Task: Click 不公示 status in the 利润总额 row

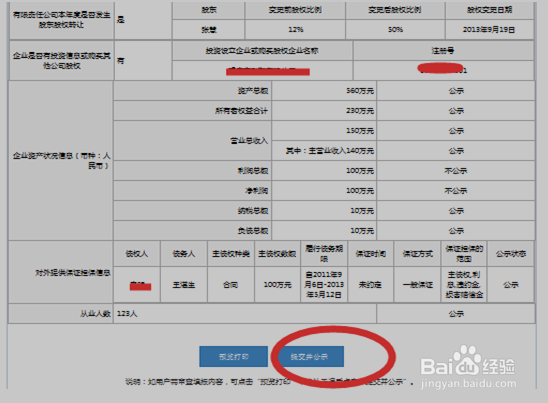Action: [x=456, y=171]
